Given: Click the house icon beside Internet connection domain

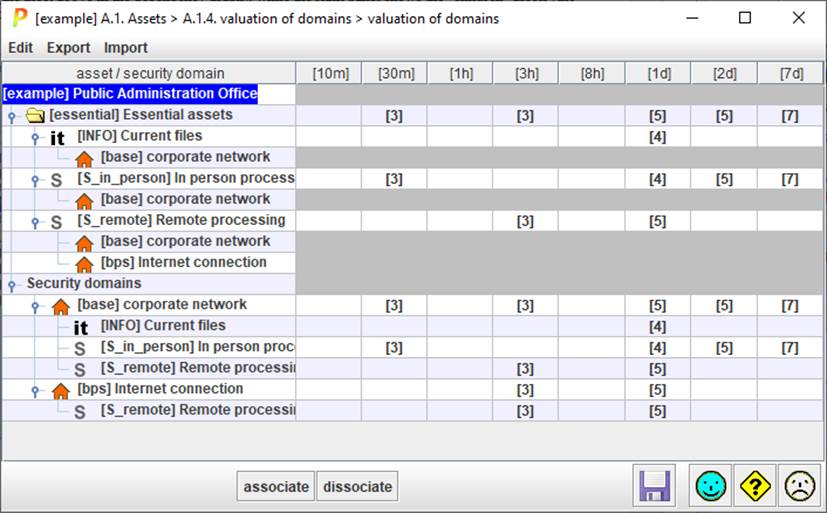Looking at the screenshot, I should click(x=60, y=390).
